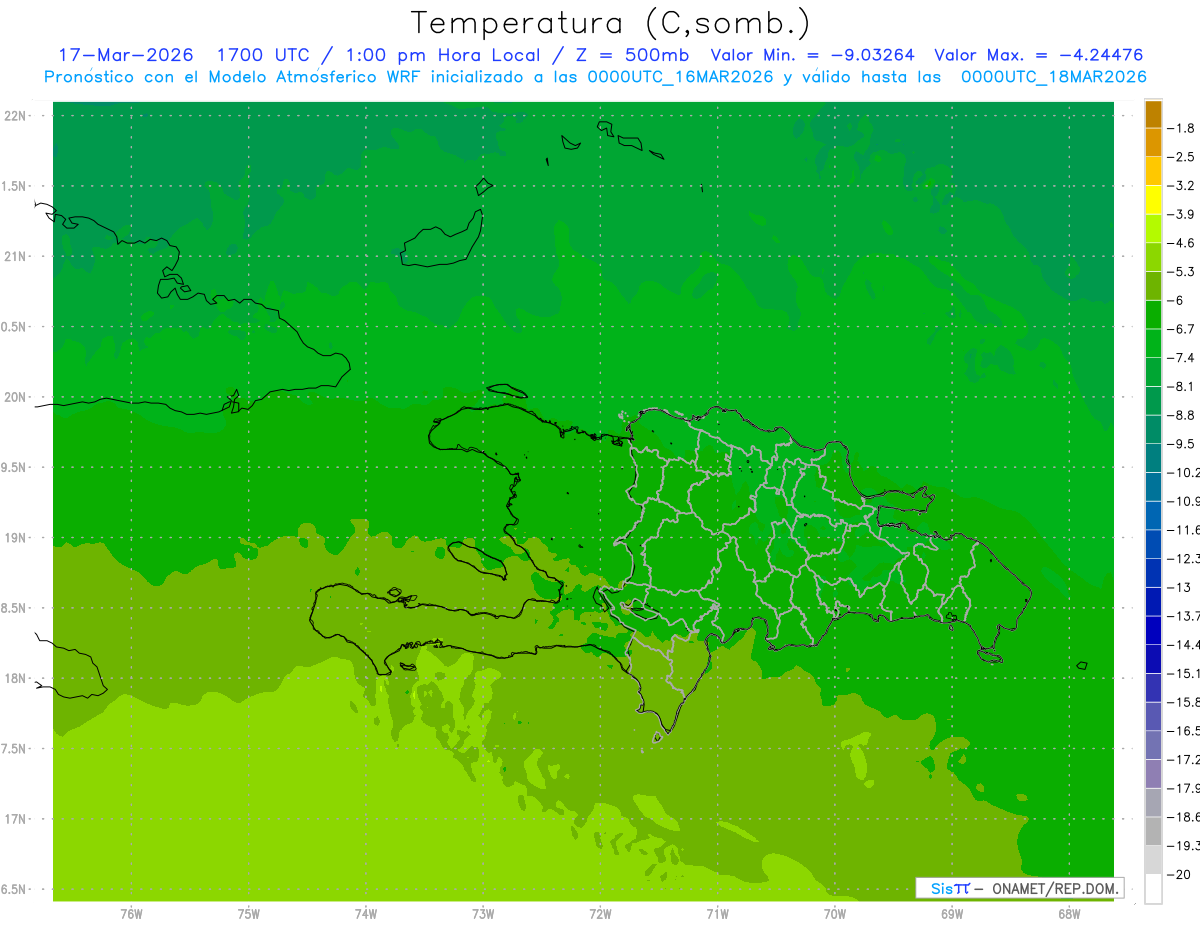This screenshot has width=1200, height=927.
Task: Click the 'Z = 500mb' level text
Action: [x=630, y=55]
